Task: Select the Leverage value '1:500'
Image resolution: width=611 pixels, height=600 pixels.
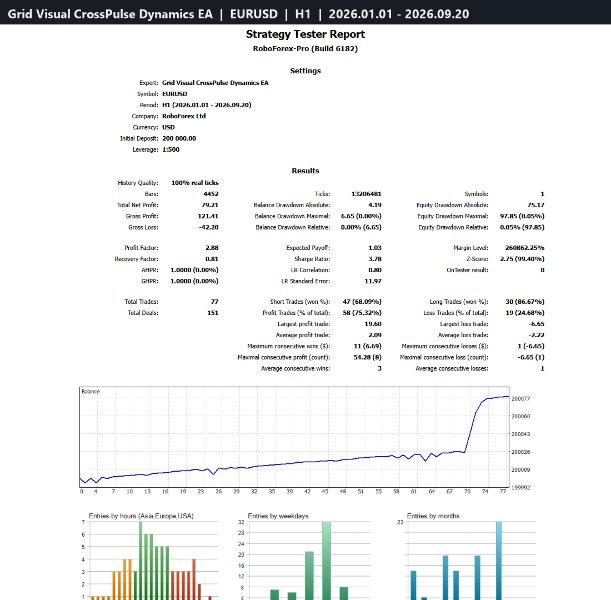Action: (x=171, y=150)
